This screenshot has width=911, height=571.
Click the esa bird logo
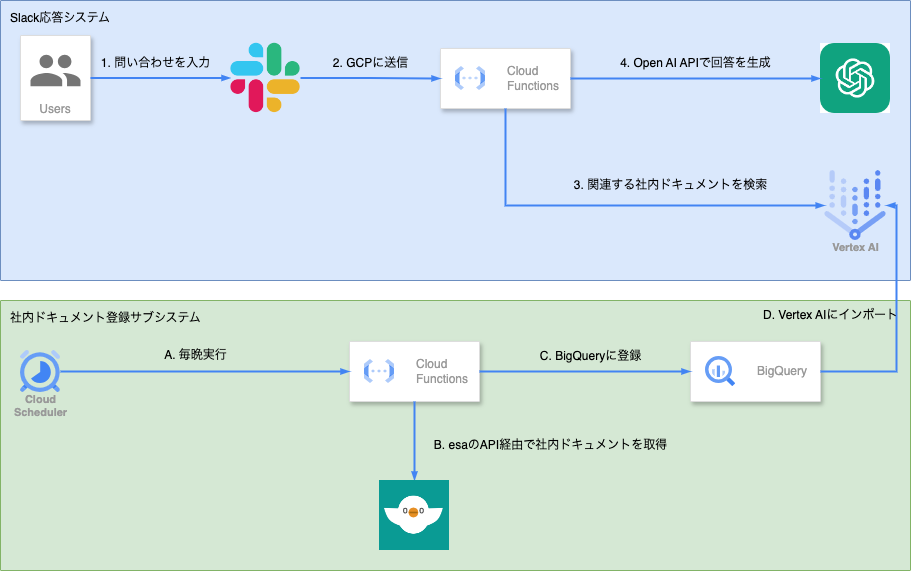pos(414,515)
